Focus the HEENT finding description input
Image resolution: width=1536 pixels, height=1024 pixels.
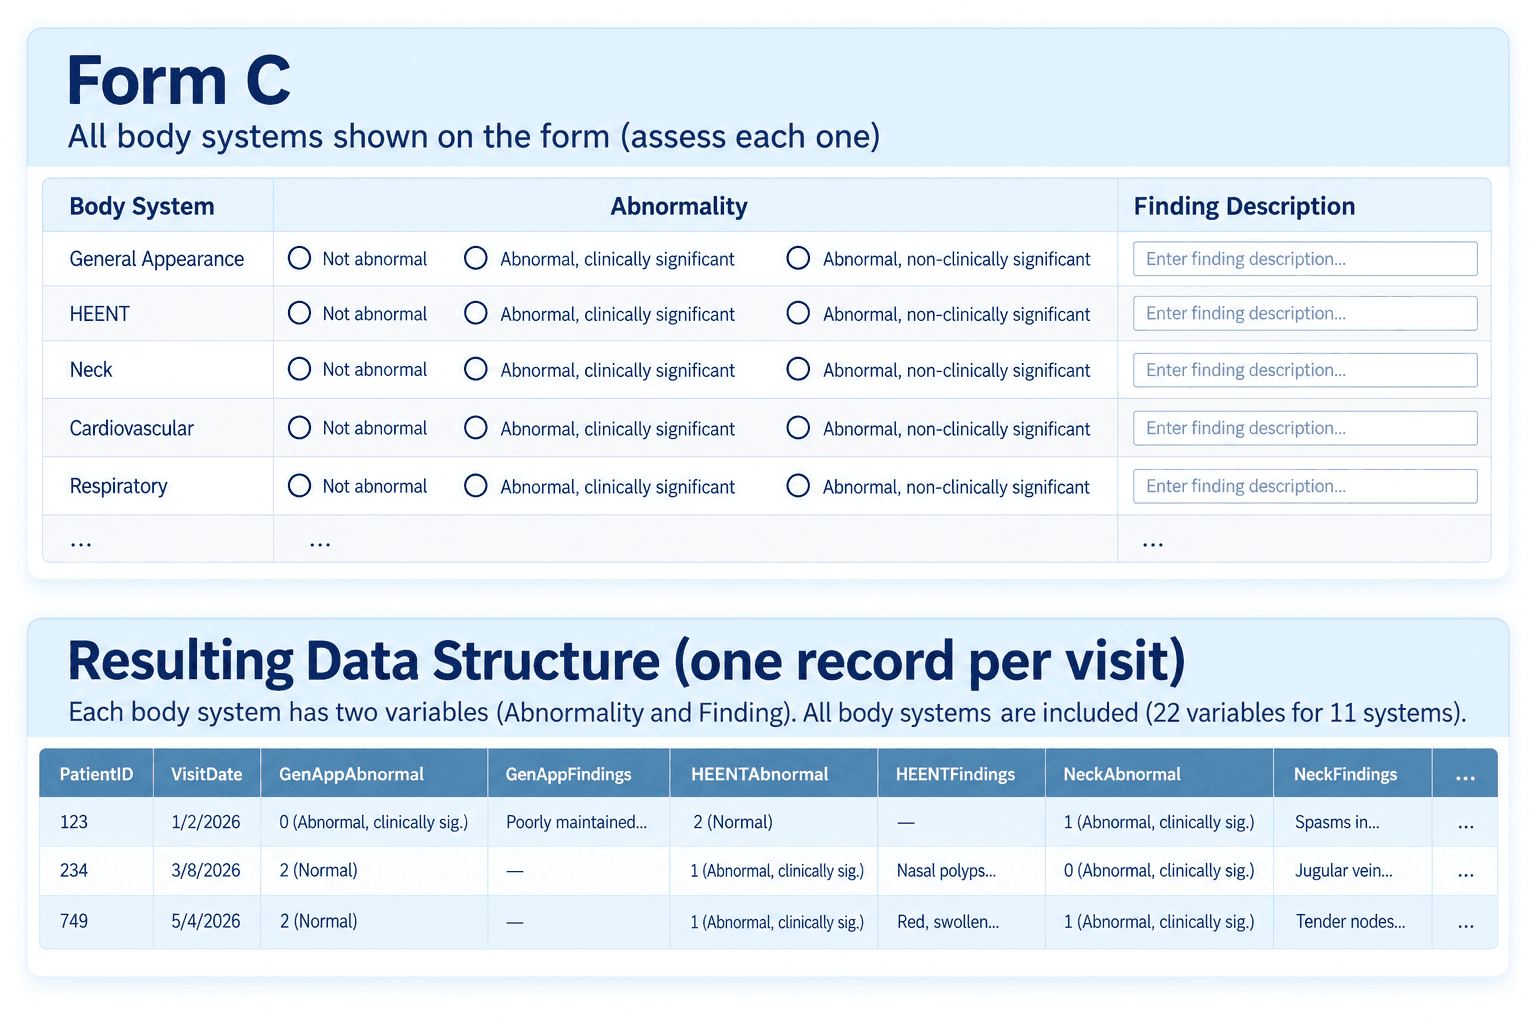pyautogui.click(x=1305, y=313)
